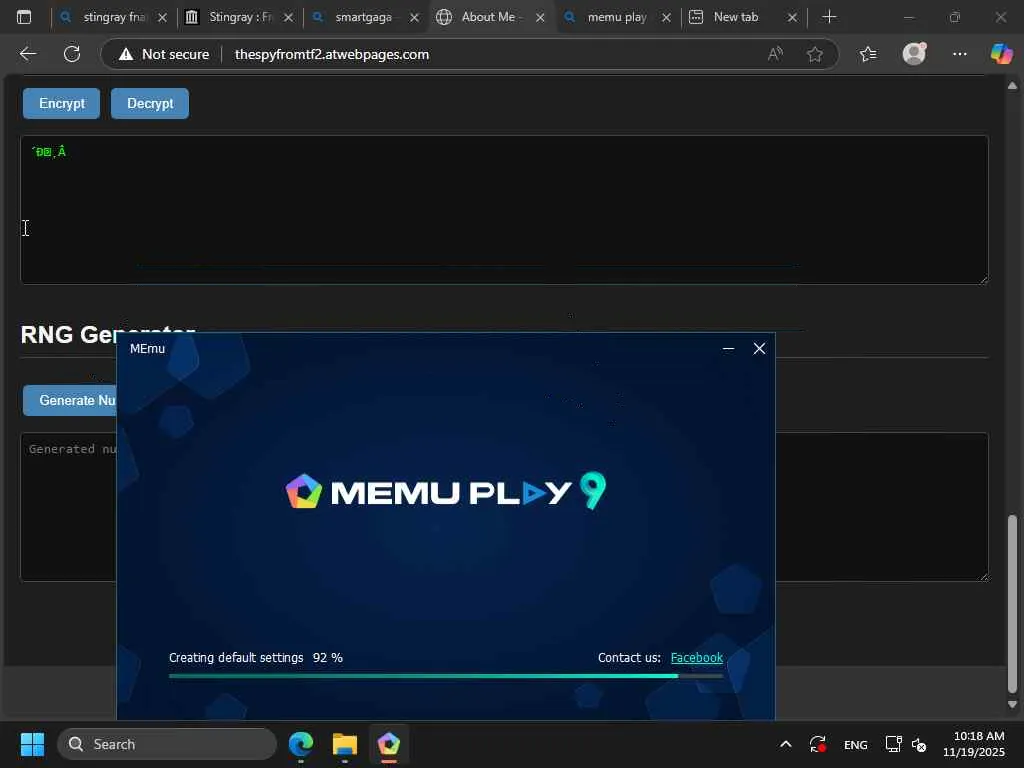Close the smartgaga tab
Screen dimensions: 1024x768
(414, 18)
